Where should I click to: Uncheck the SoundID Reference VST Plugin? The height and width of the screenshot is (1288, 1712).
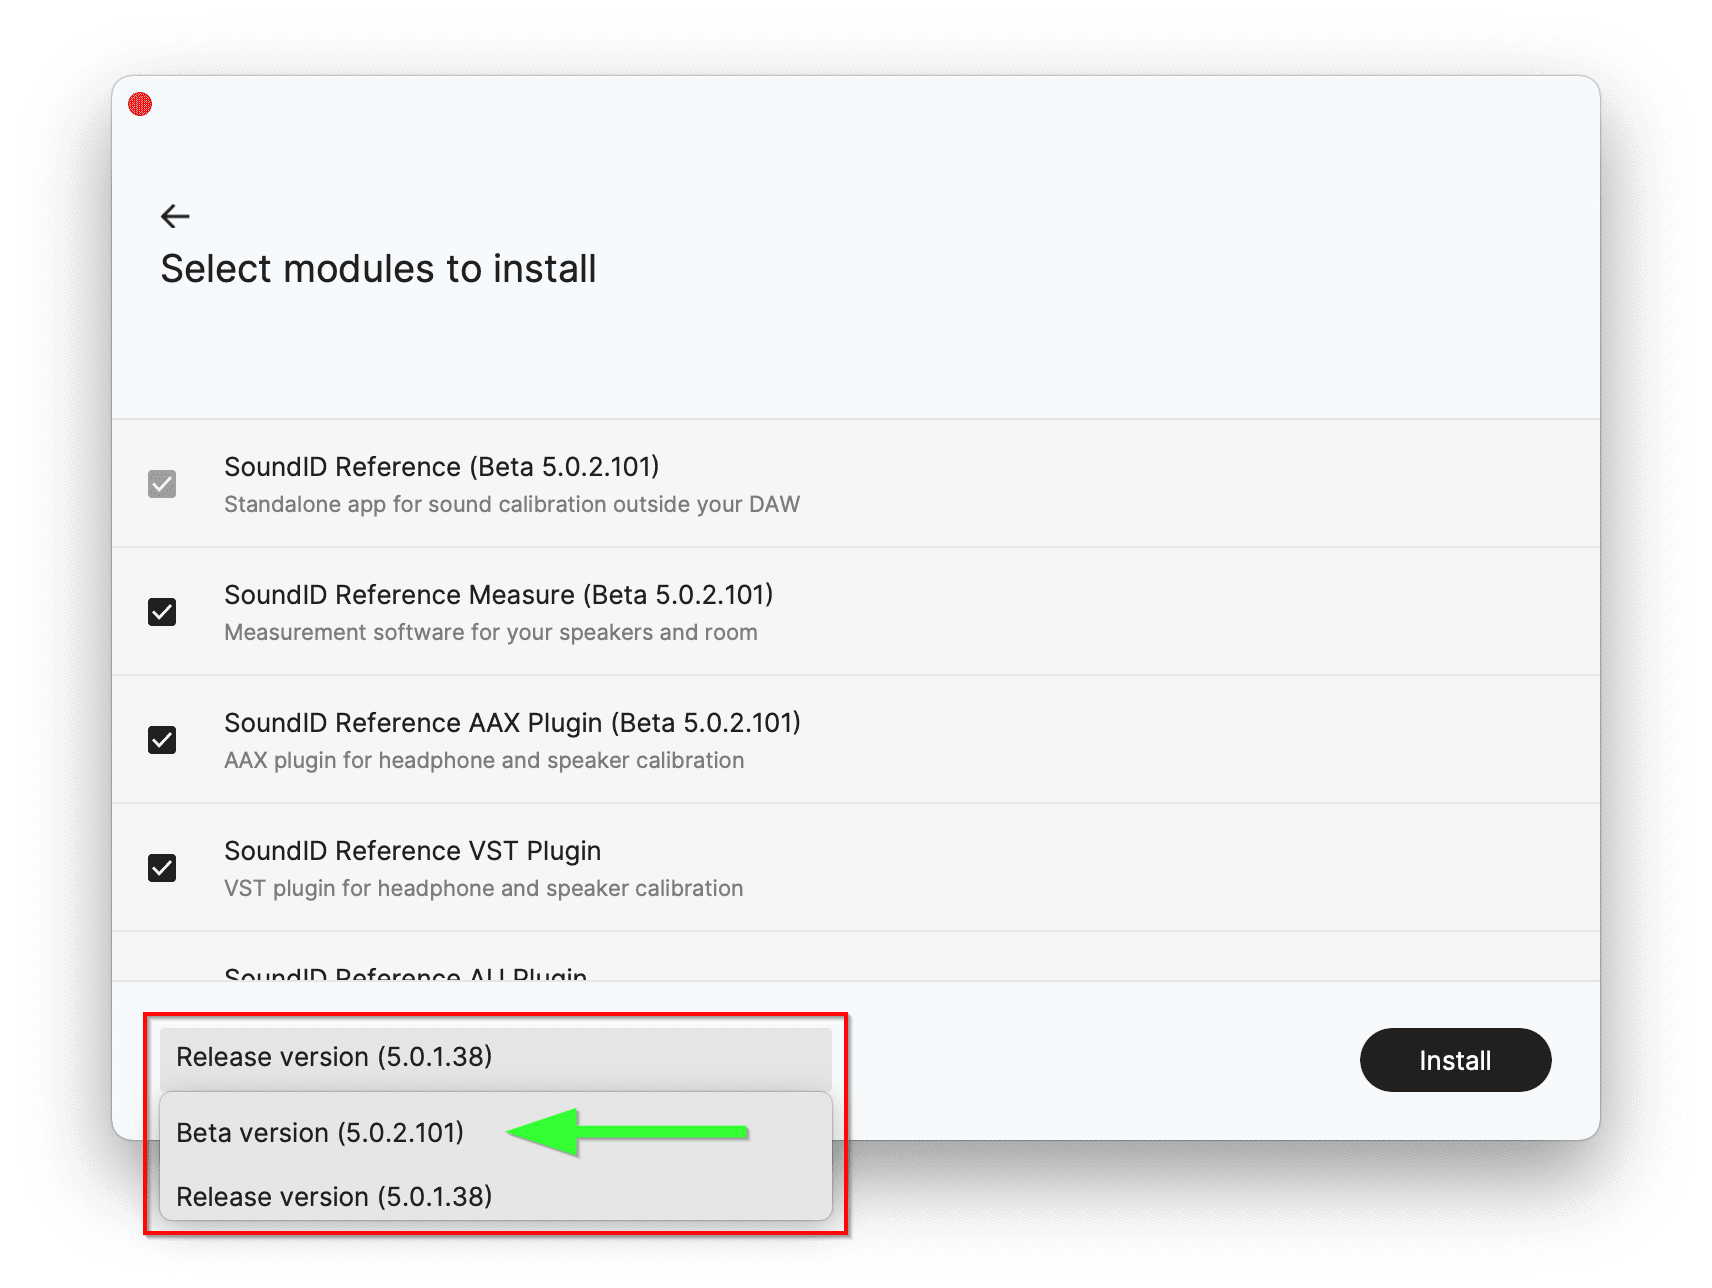pyautogui.click(x=162, y=868)
